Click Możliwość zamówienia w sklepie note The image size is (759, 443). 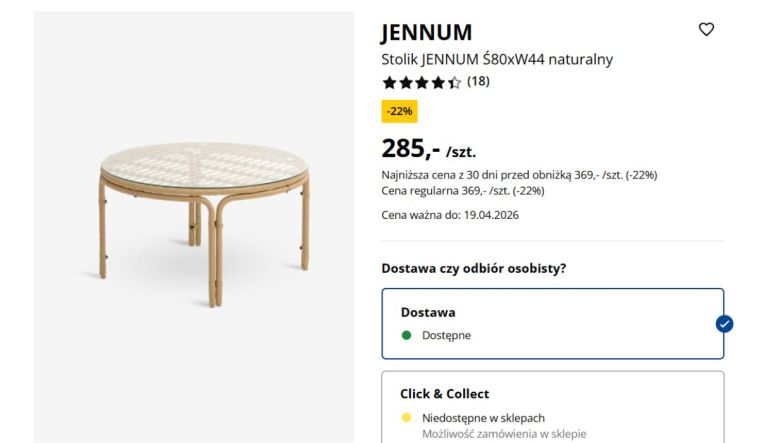pos(503,433)
